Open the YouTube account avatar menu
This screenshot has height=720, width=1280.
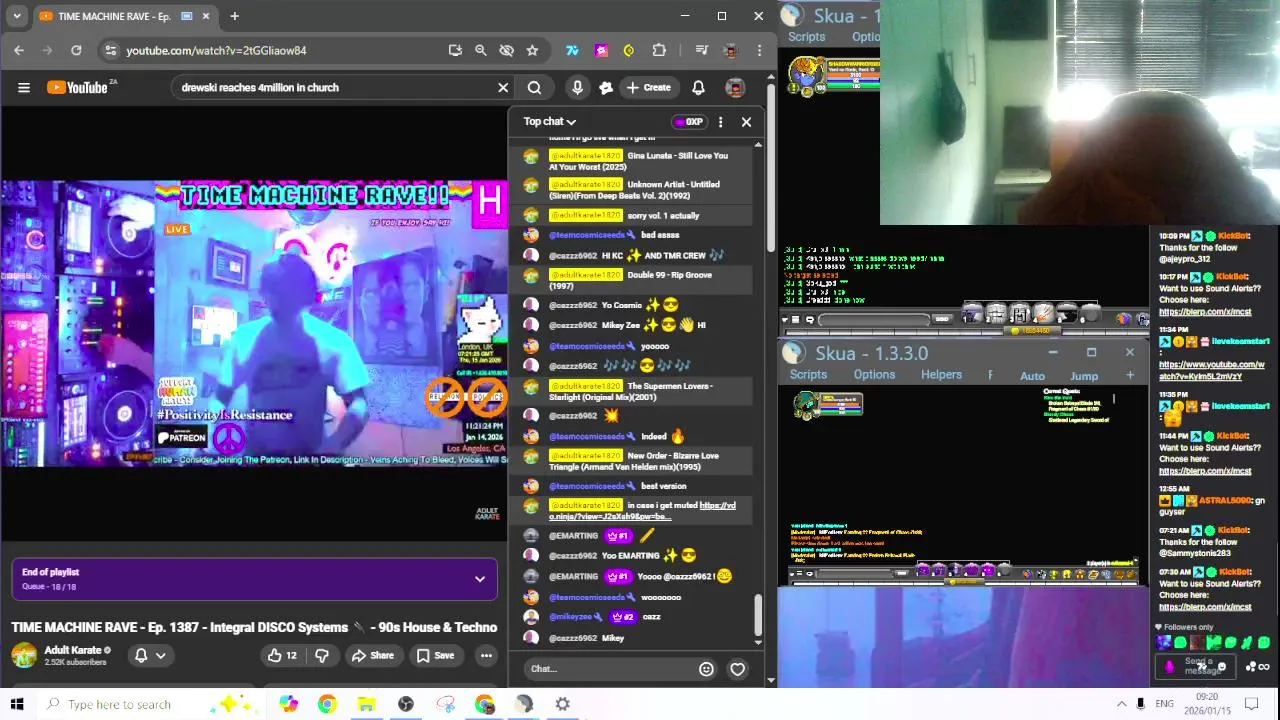[735, 88]
